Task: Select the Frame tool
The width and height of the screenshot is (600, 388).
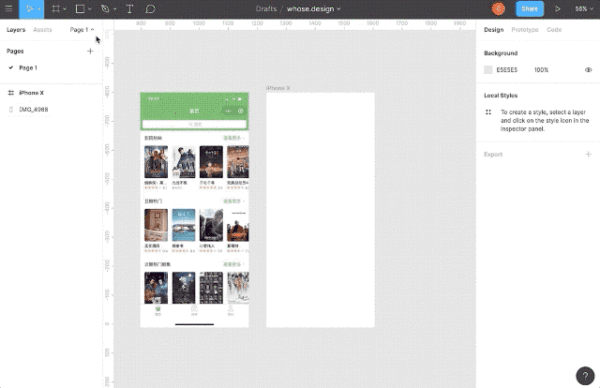Action: [x=56, y=9]
